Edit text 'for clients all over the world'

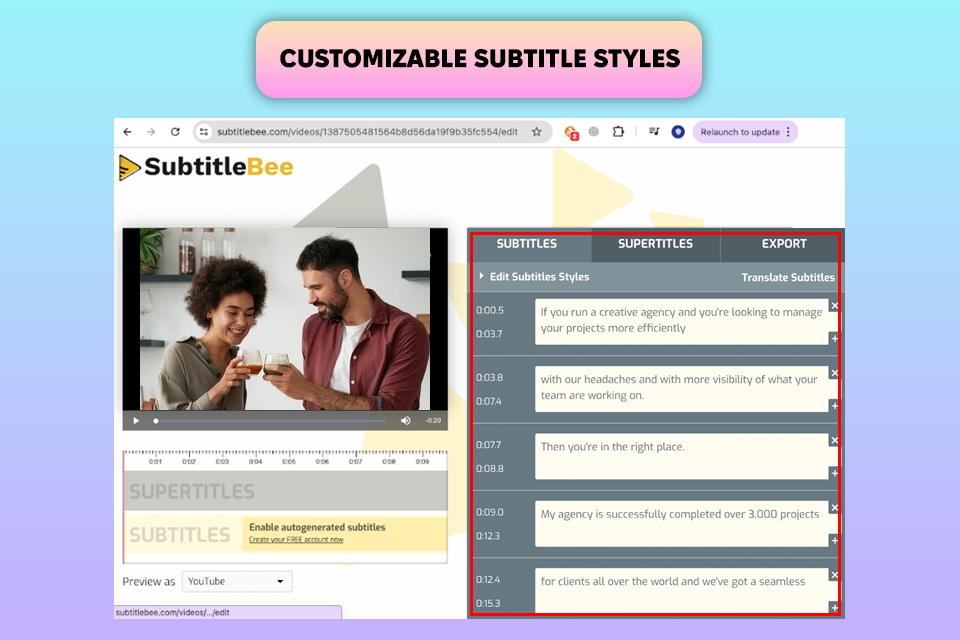click(681, 590)
